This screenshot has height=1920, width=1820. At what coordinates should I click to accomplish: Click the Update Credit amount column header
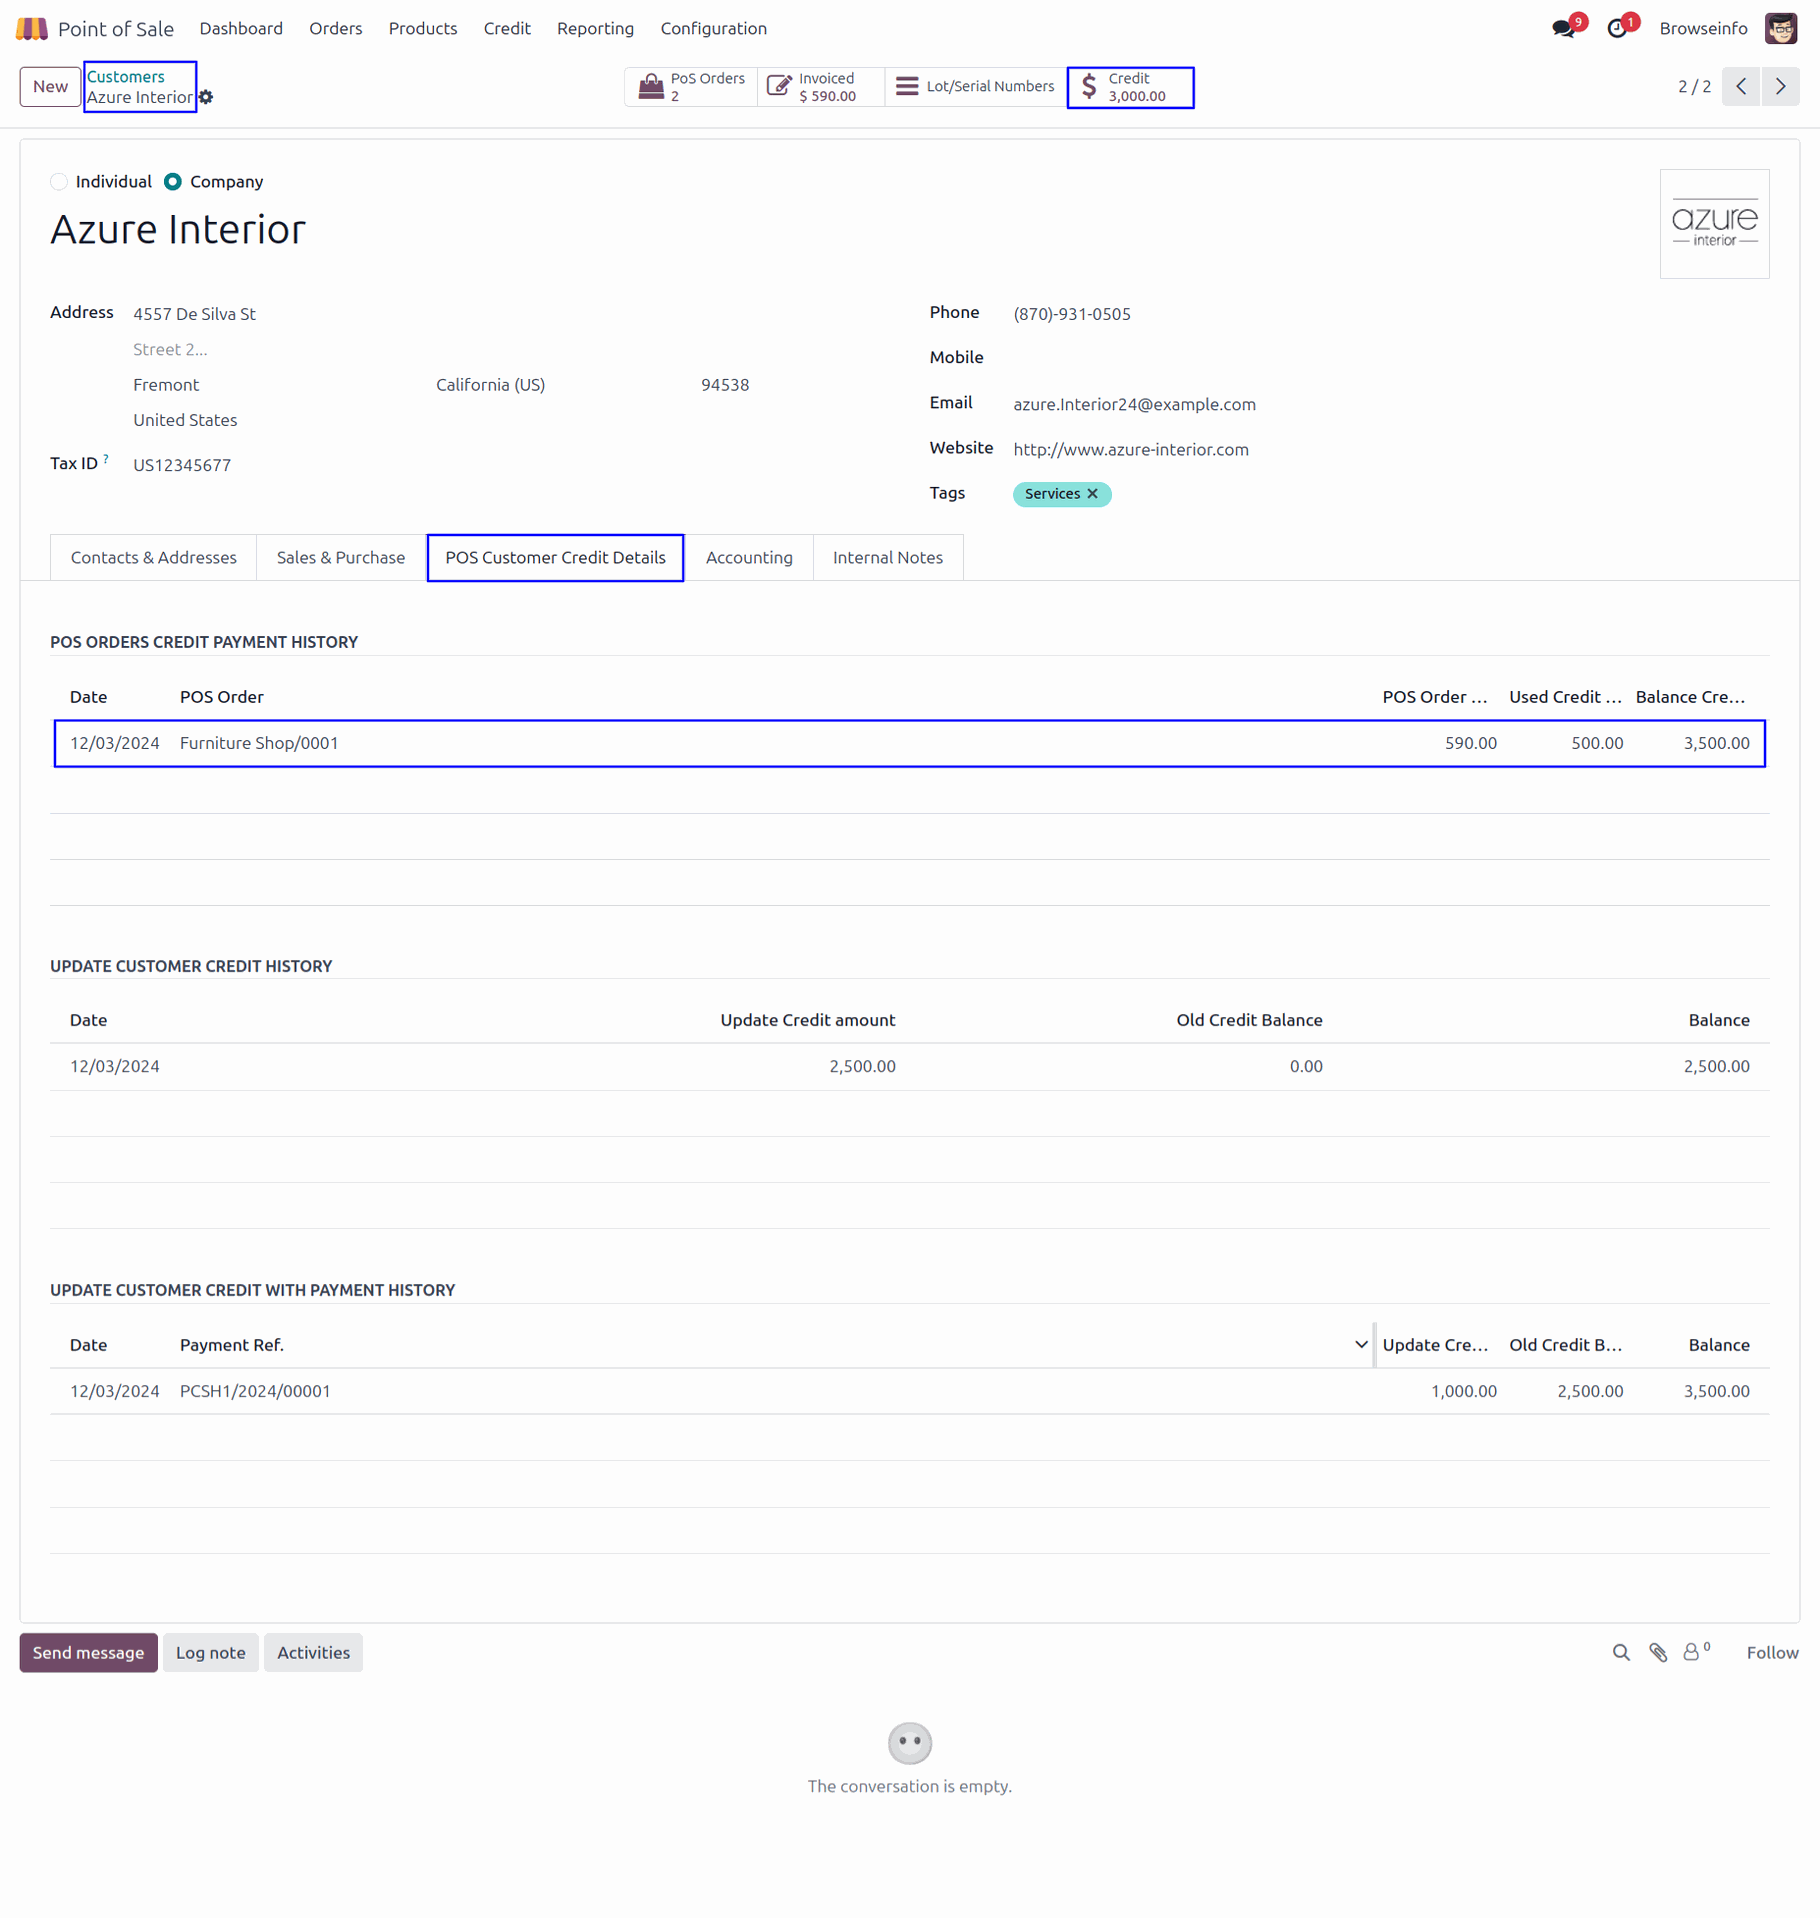(x=807, y=1020)
